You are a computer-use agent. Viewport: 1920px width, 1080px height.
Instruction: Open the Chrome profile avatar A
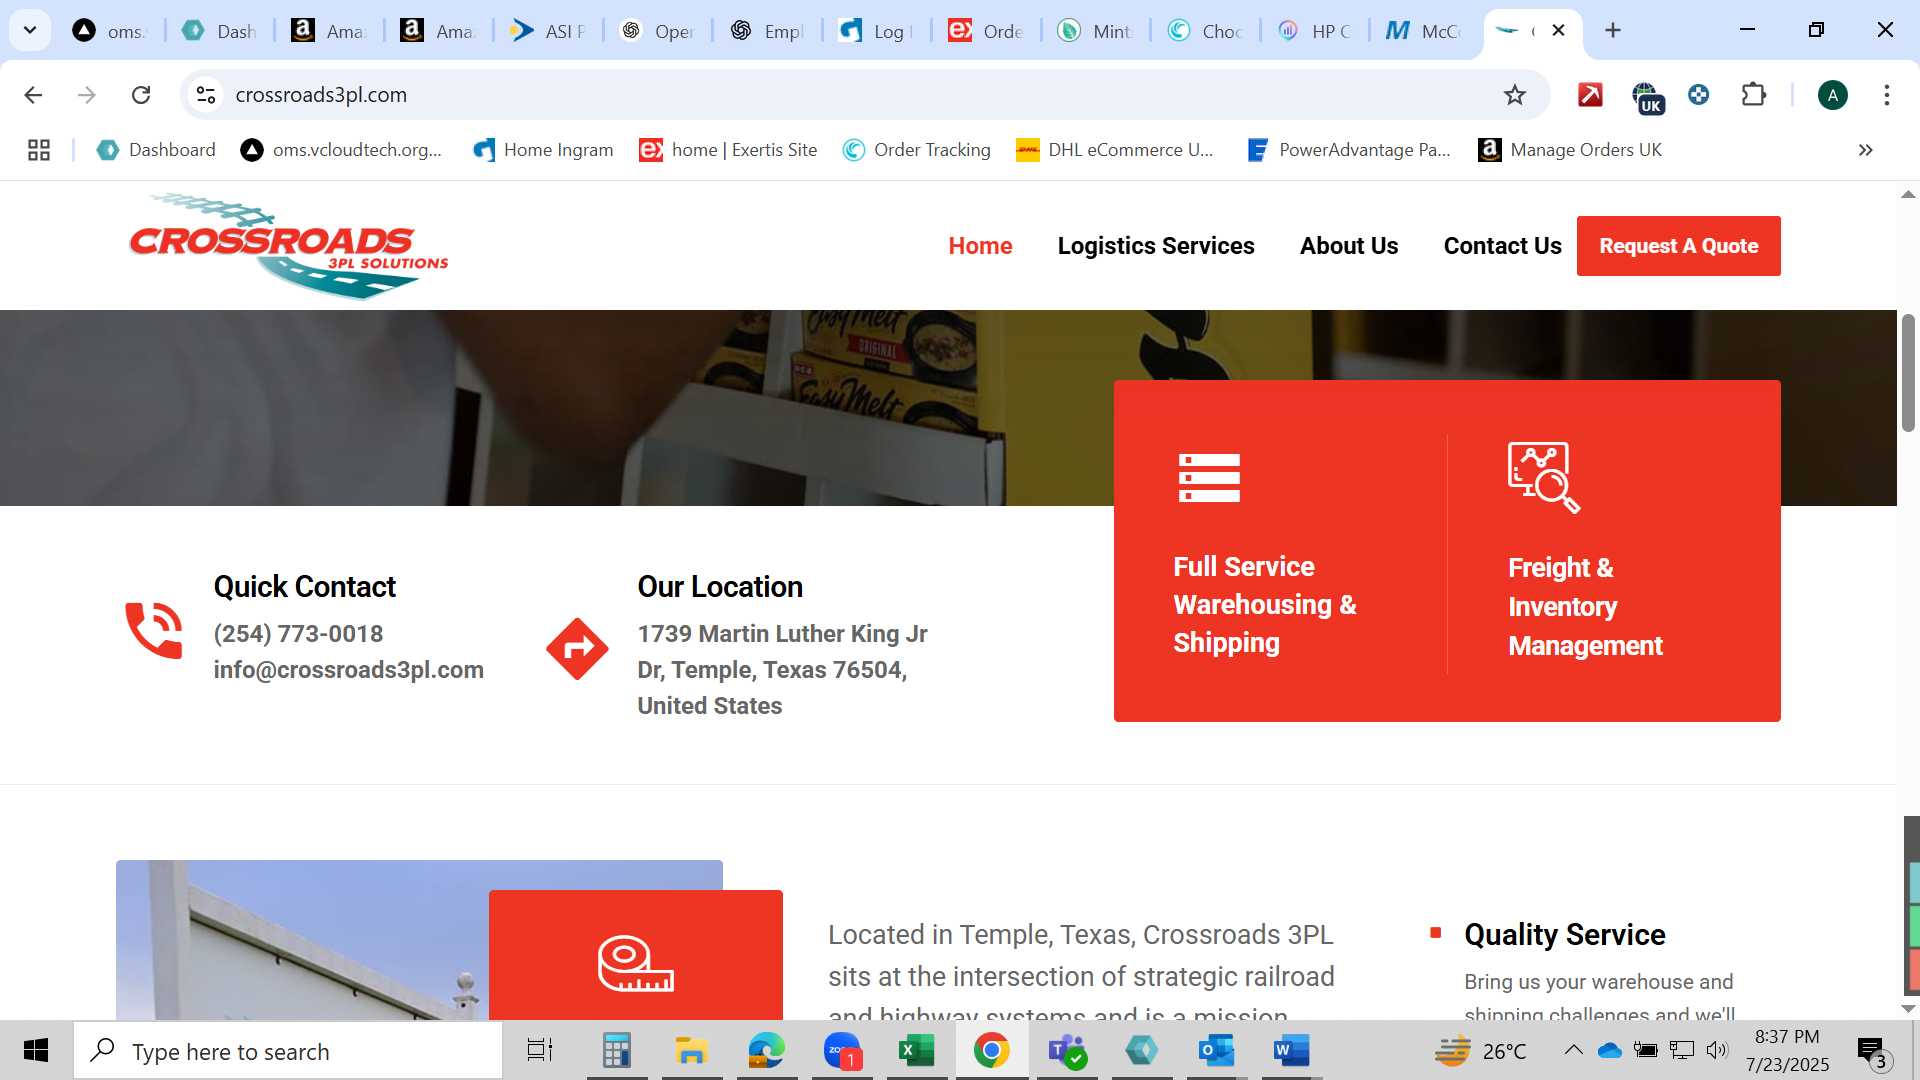coord(1832,95)
